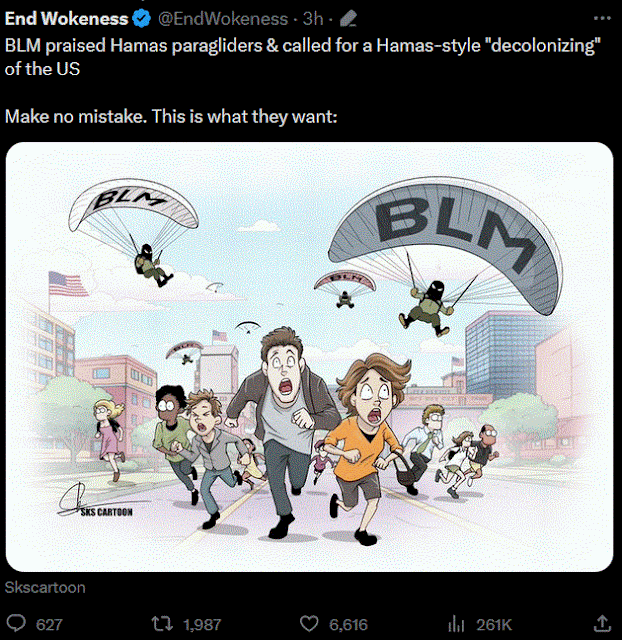Click the "Make no mistake" text line
This screenshot has height=640, width=622.
(x=171, y=117)
